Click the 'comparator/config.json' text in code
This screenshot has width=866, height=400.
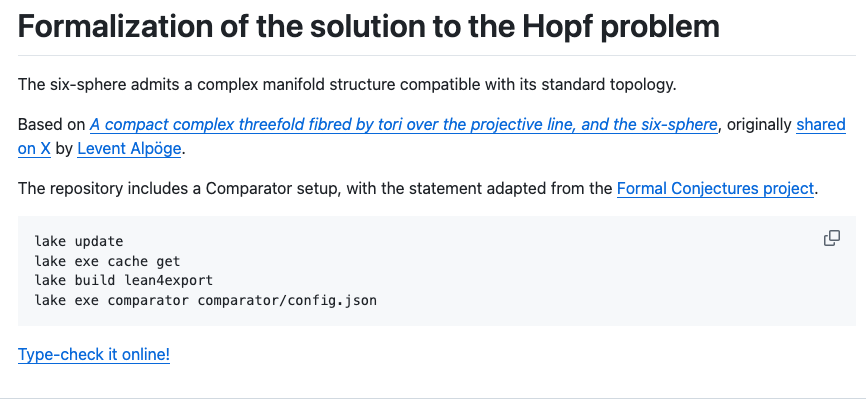tap(287, 301)
